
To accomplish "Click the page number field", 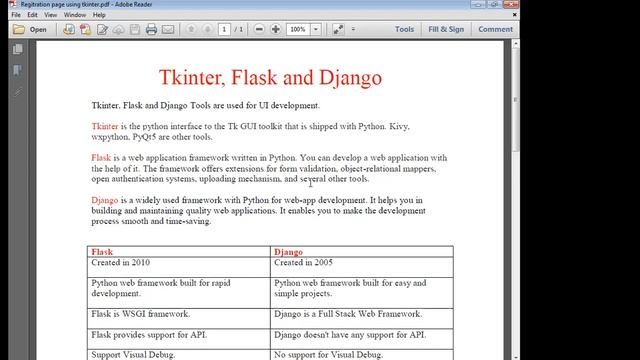I will coord(224,29).
